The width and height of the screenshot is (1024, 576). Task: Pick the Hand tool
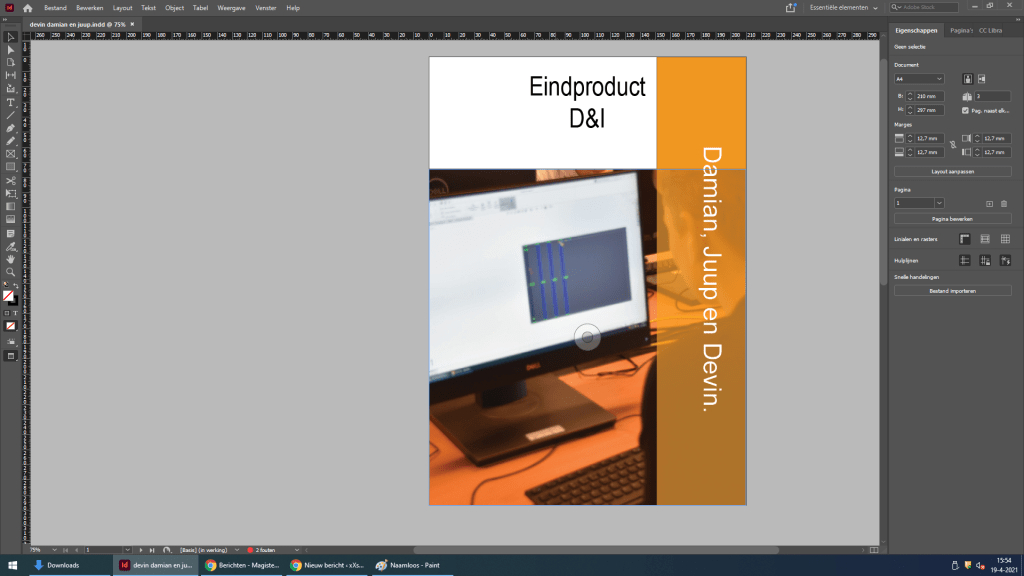point(11,259)
